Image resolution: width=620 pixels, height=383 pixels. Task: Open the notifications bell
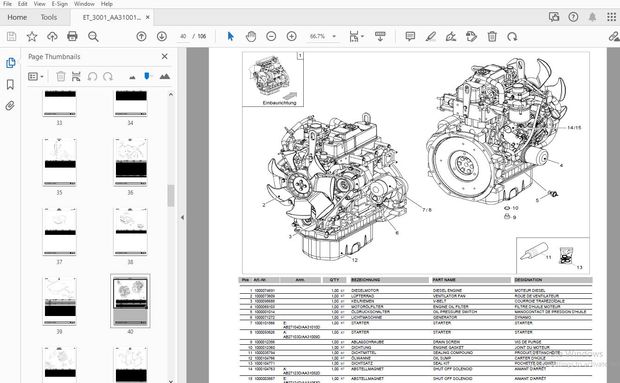pos(592,17)
